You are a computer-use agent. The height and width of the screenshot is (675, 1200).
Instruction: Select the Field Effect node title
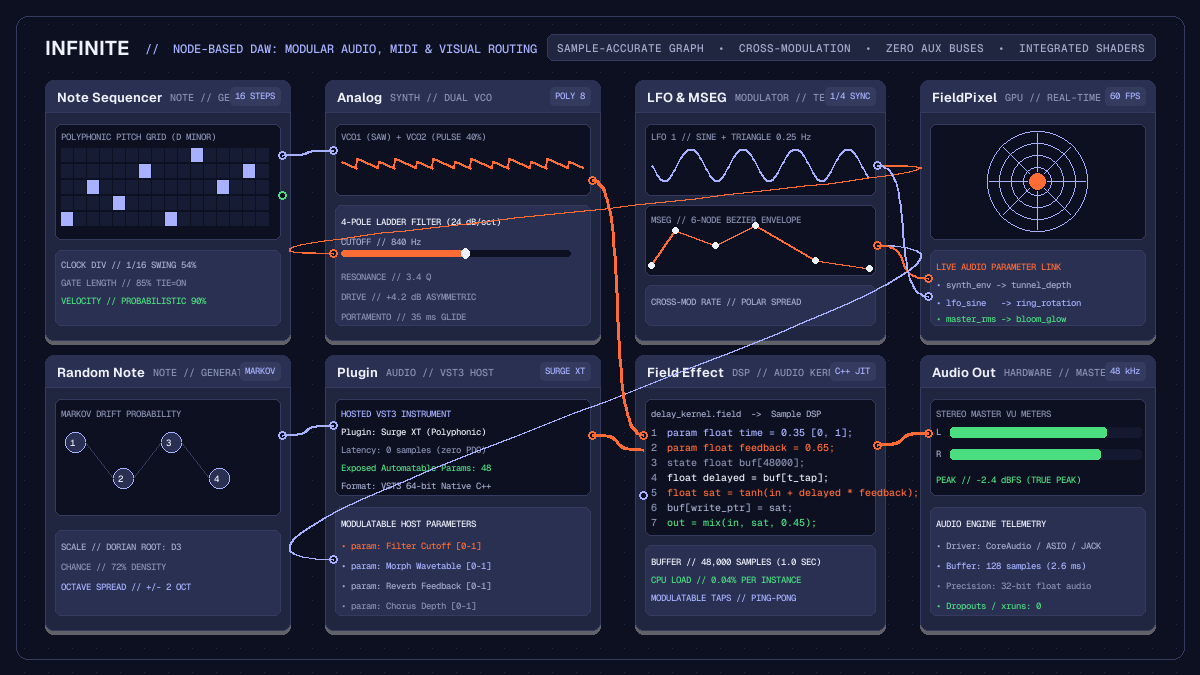click(x=685, y=372)
